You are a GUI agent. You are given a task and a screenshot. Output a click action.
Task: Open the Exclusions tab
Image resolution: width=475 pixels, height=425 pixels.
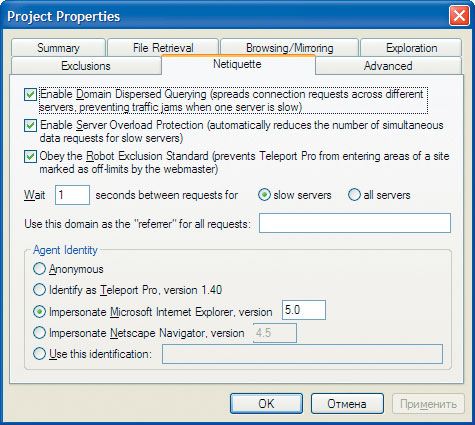click(86, 66)
